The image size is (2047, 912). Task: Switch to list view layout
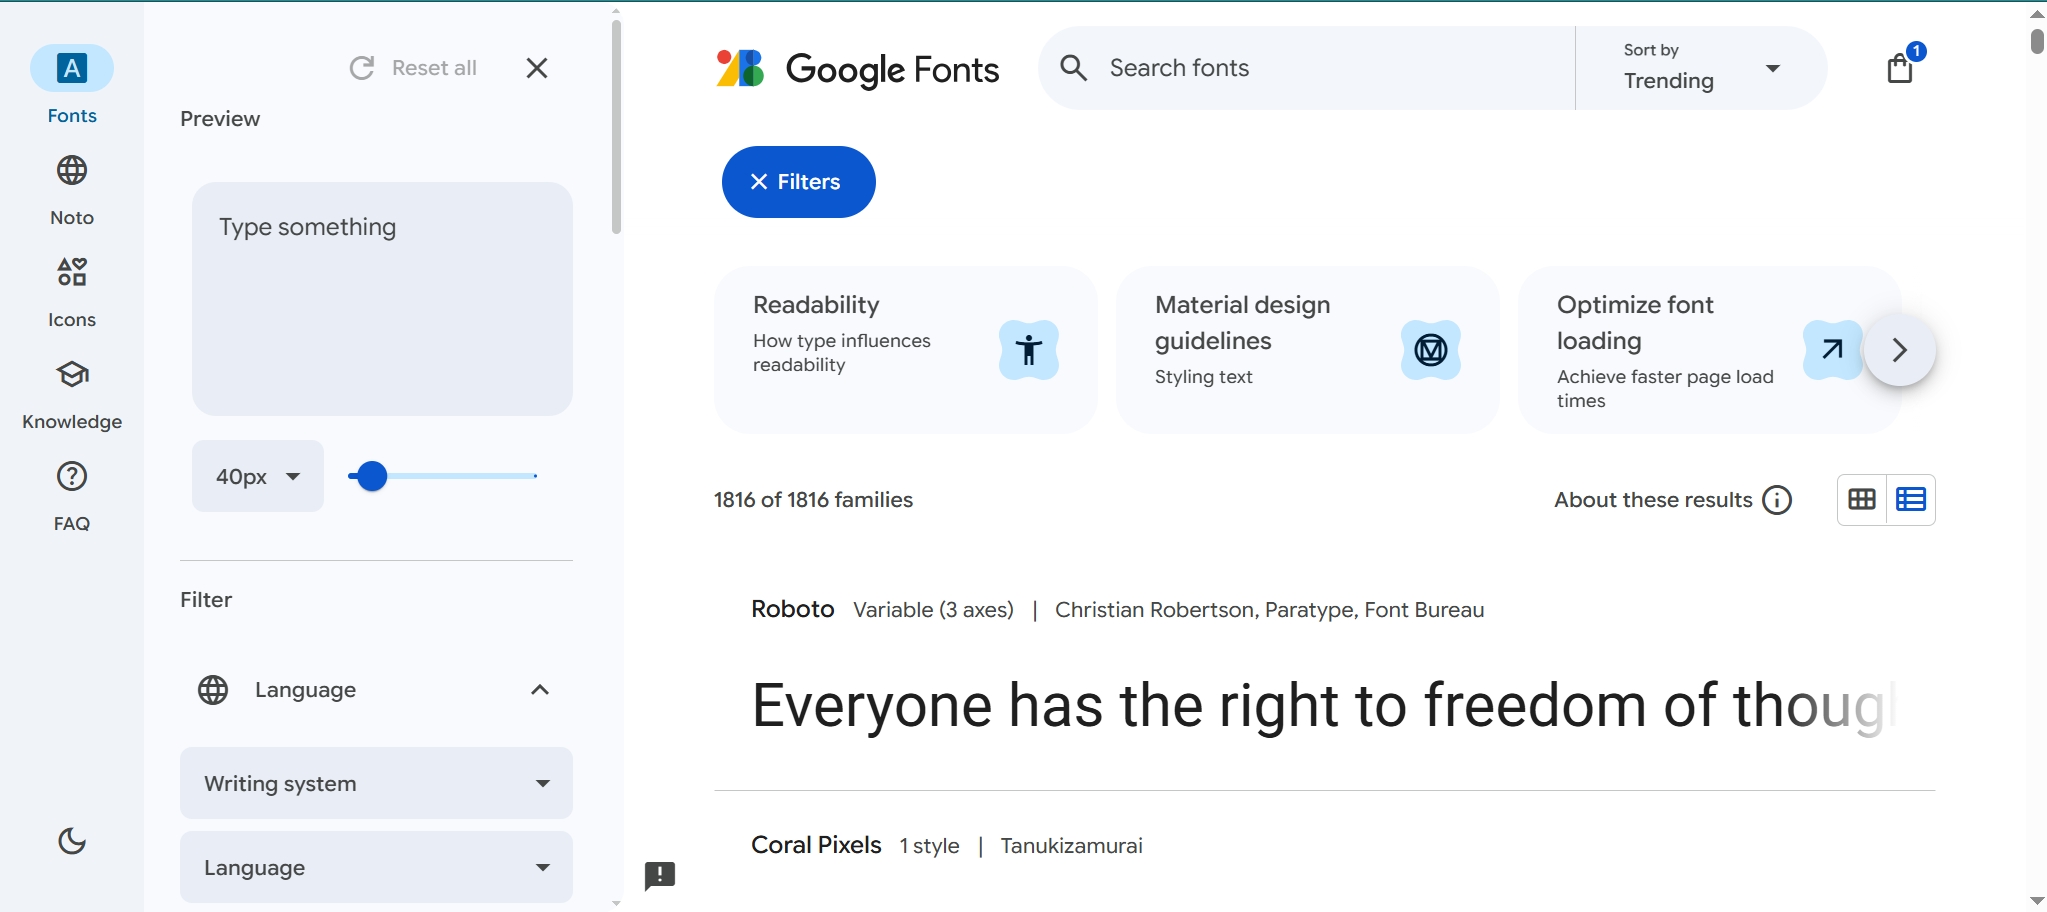tap(1910, 500)
